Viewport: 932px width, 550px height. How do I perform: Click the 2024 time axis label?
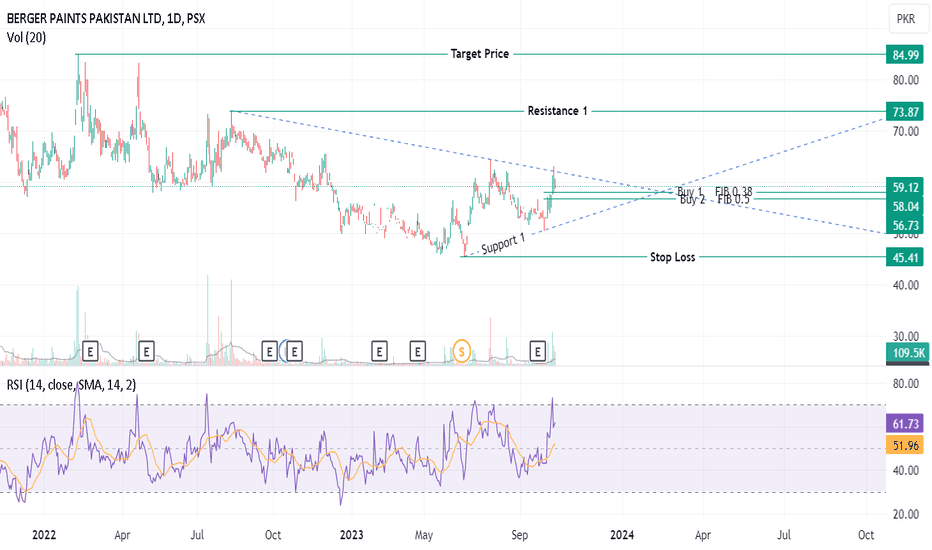622,535
